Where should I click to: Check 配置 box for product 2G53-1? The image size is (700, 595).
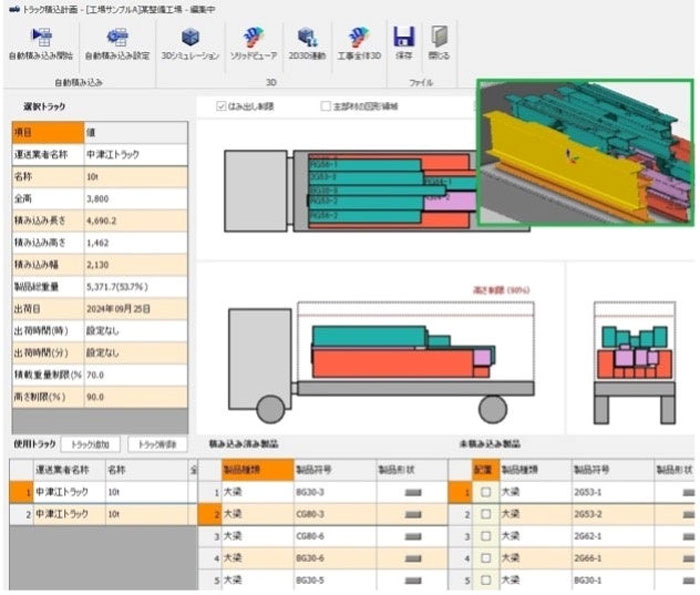point(486,492)
